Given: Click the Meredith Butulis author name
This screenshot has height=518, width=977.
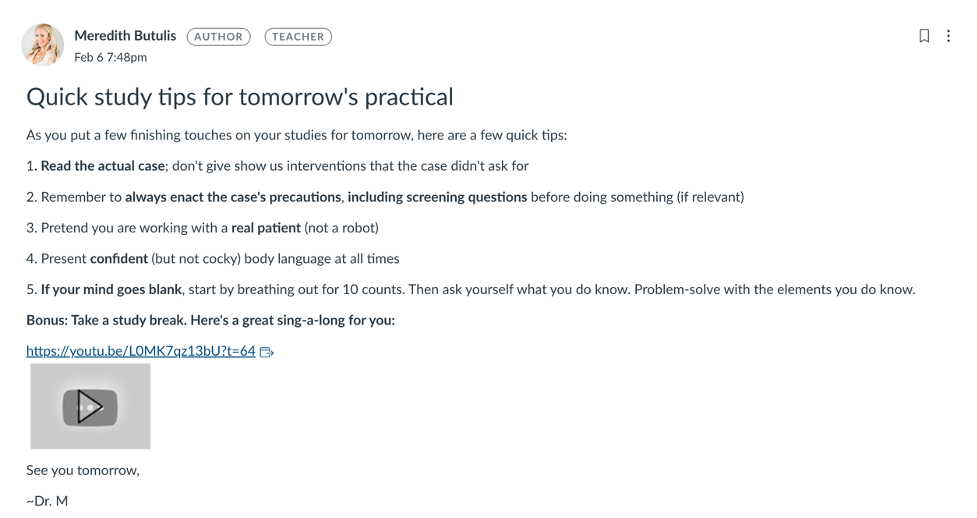Looking at the screenshot, I should (x=125, y=36).
